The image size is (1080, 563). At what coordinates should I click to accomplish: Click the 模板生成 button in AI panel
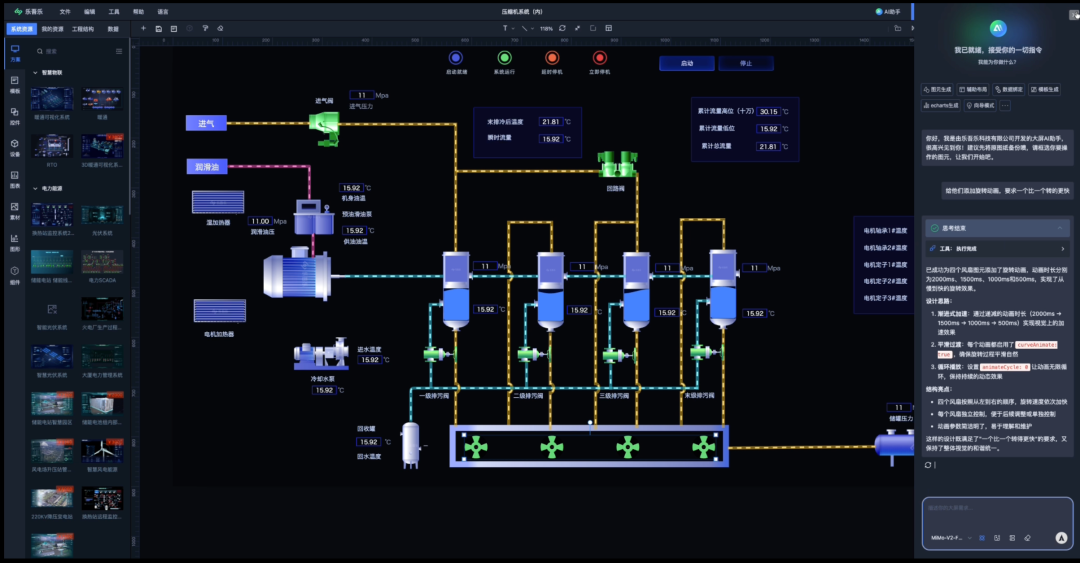(1045, 90)
